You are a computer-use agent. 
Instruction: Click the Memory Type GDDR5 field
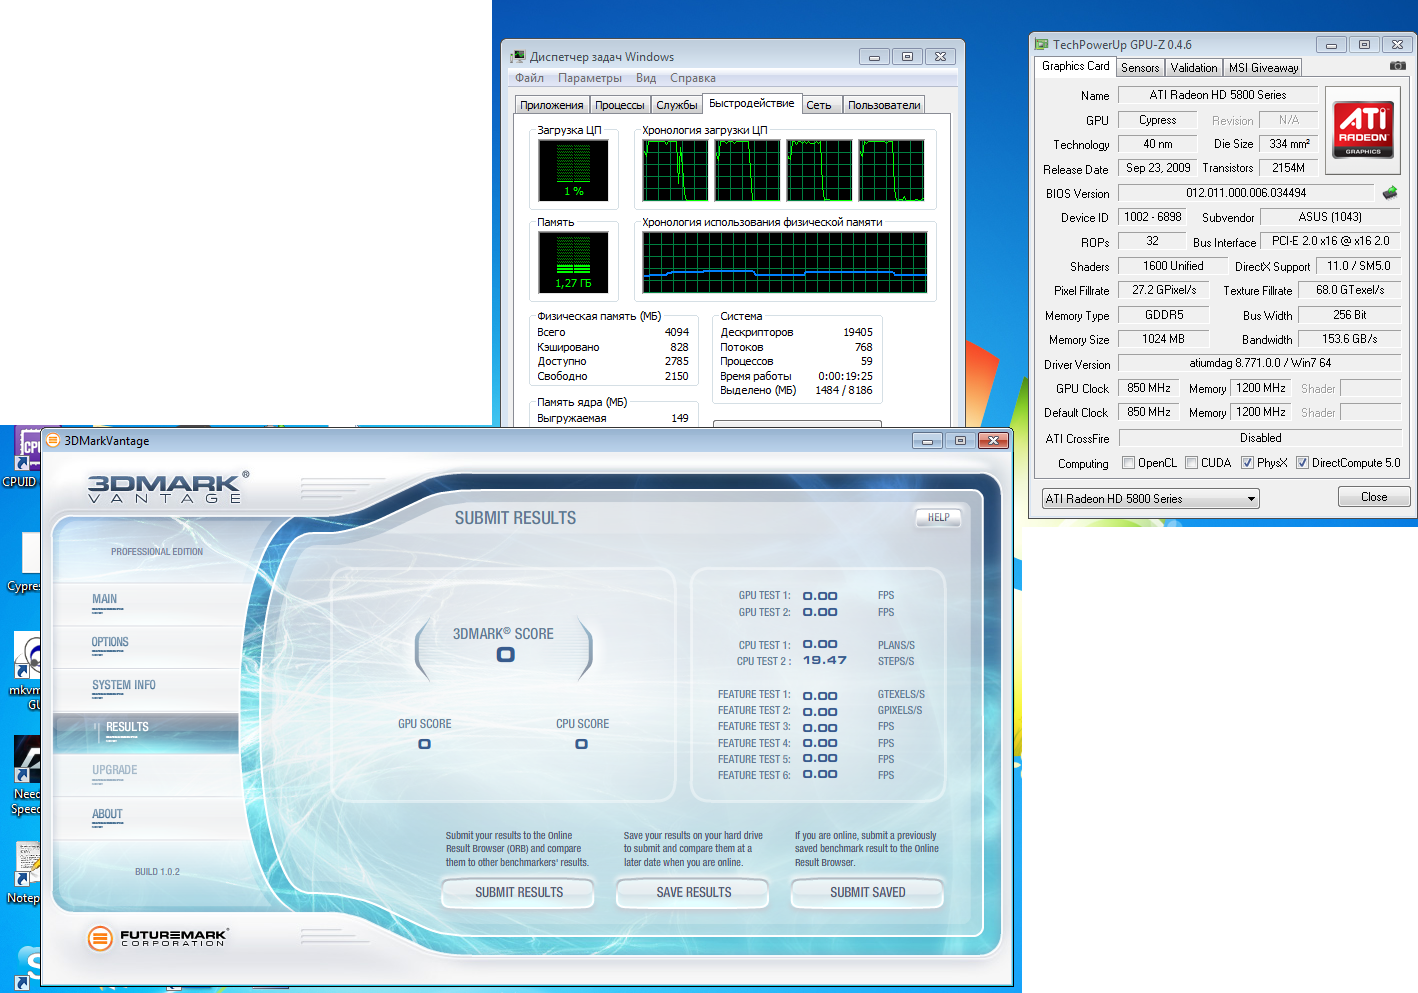(x=1164, y=315)
